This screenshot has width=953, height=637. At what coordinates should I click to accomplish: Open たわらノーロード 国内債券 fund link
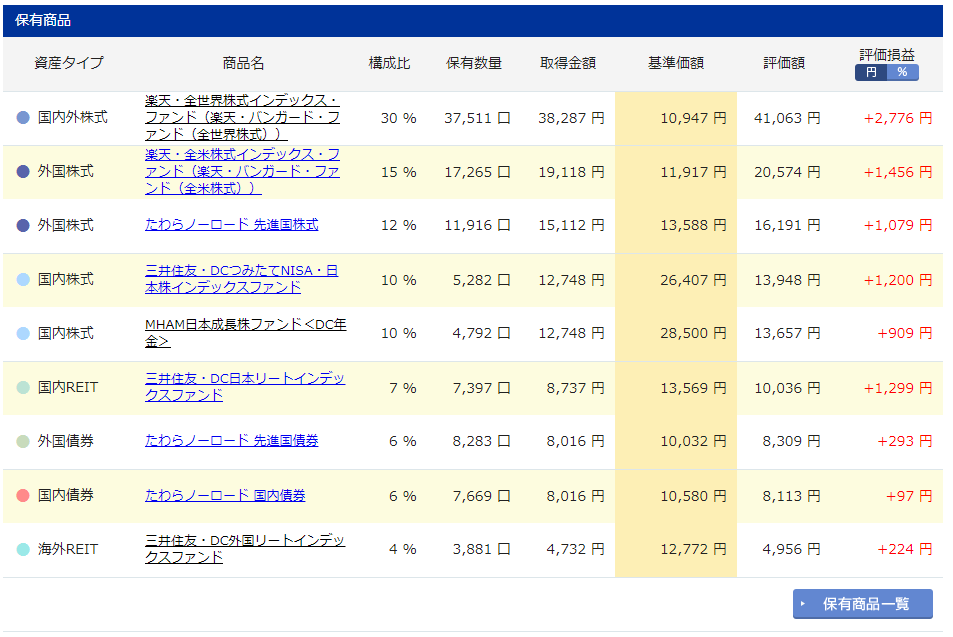(225, 495)
